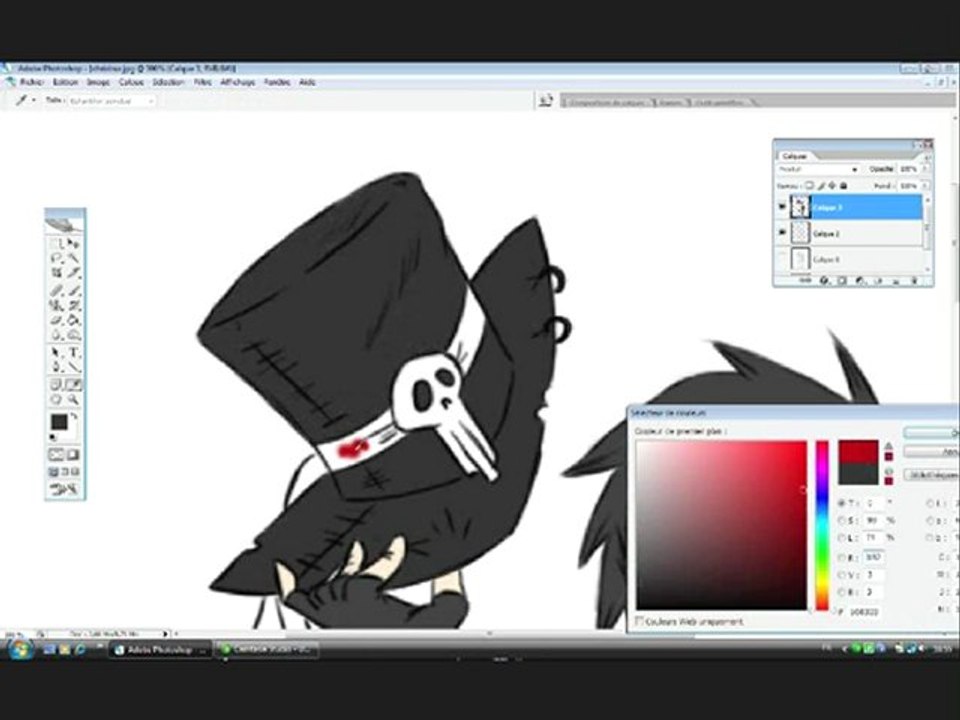Viewport: 960px width, 720px height.
Task: Select the Eraser tool
Action: [57, 320]
